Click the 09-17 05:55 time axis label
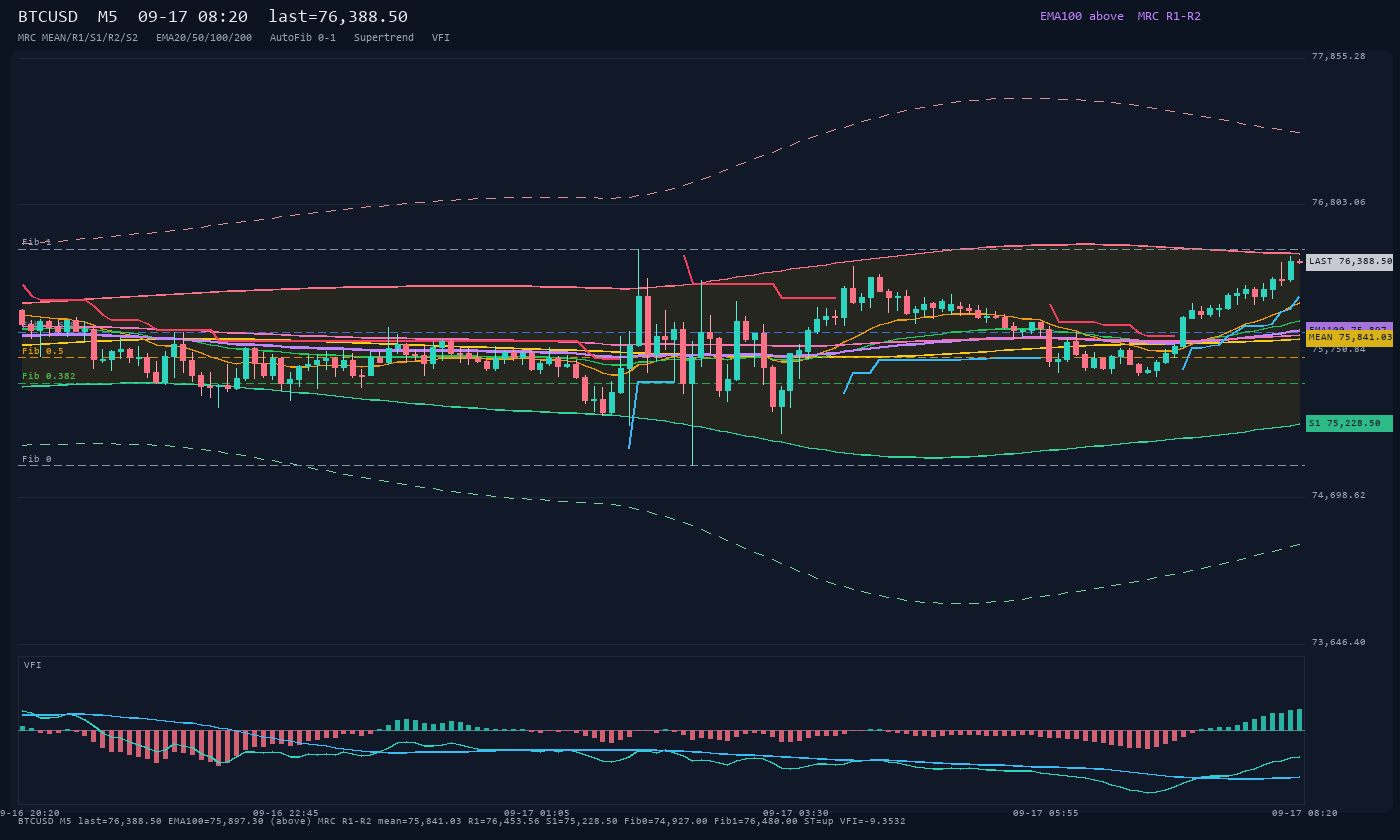The width and height of the screenshot is (1400, 840). (x=1046, y=813)
